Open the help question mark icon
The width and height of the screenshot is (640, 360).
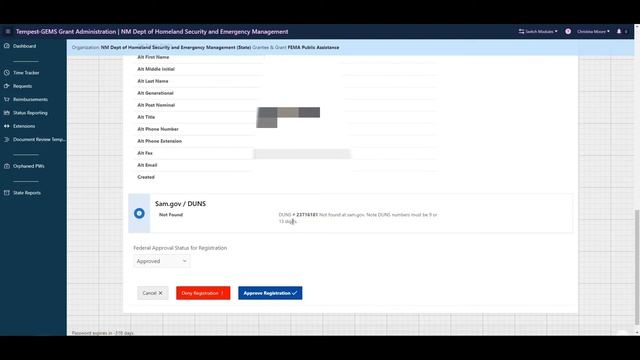click(568, 31)
